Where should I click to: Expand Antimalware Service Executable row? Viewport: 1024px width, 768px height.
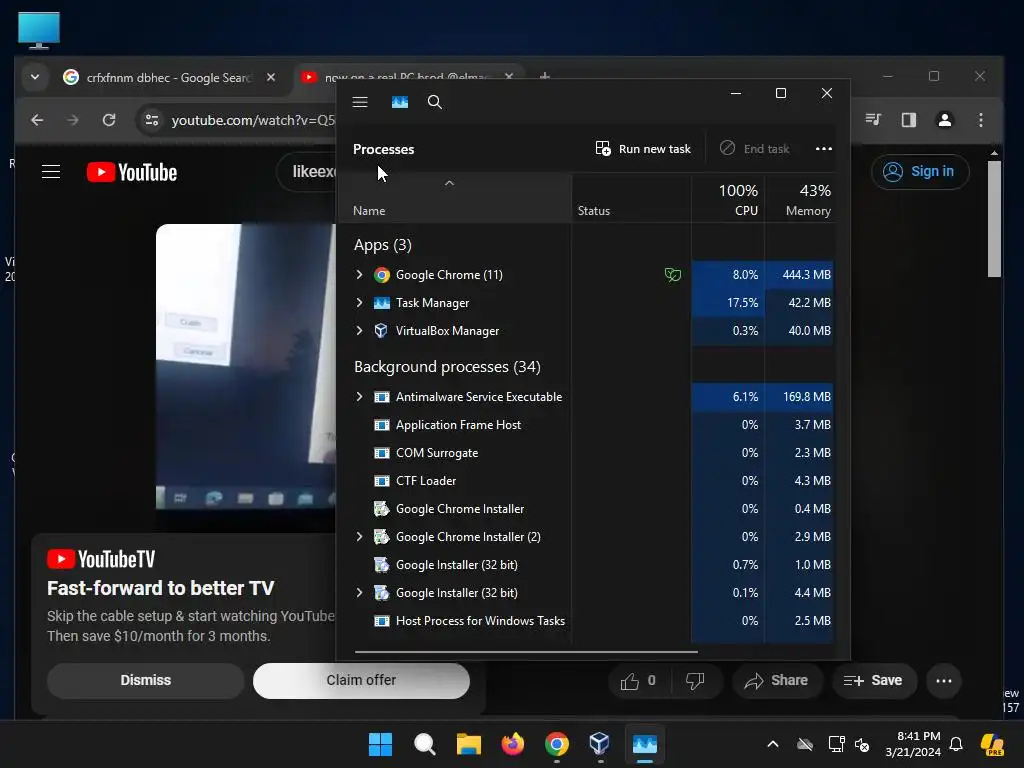[359, 396]
